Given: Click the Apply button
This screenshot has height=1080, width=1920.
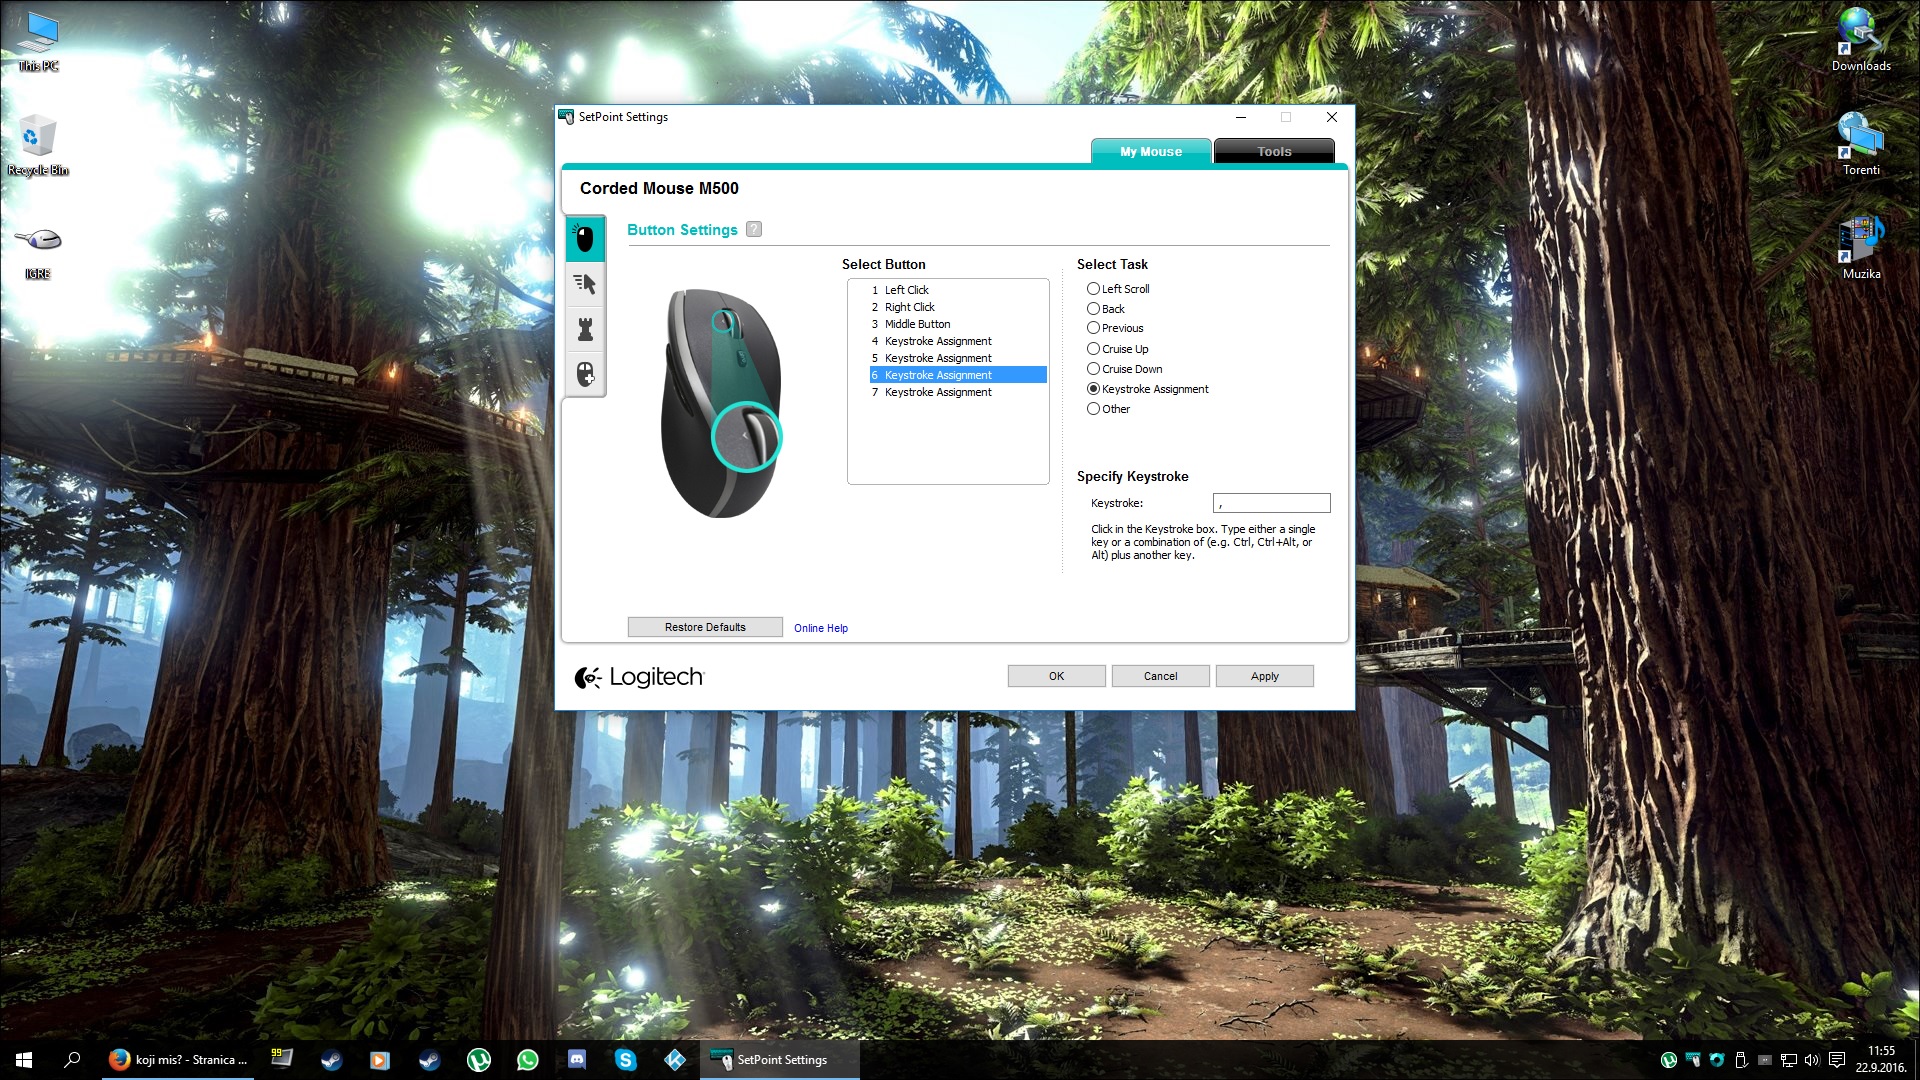Looking at the screenshot, I should pyautogui.click(x=1264, y=676).
